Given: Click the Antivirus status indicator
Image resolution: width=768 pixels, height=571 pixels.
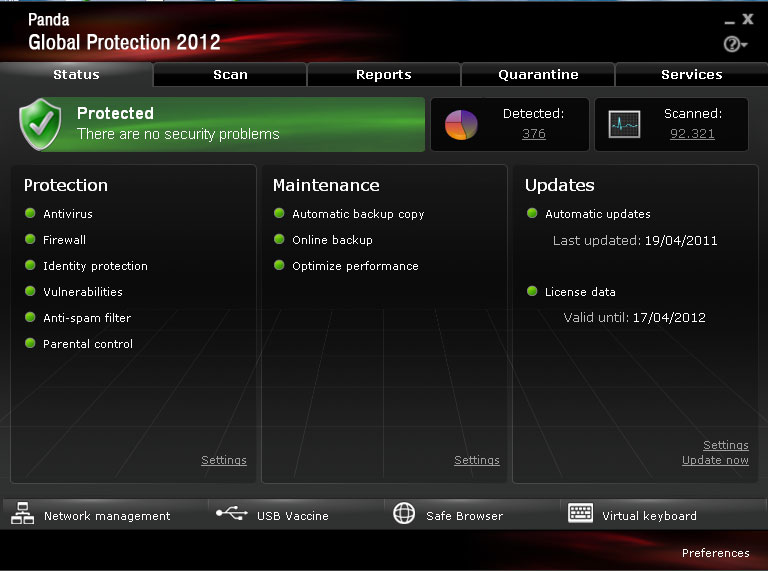Looking at the screenshot, I should [30, 213].
